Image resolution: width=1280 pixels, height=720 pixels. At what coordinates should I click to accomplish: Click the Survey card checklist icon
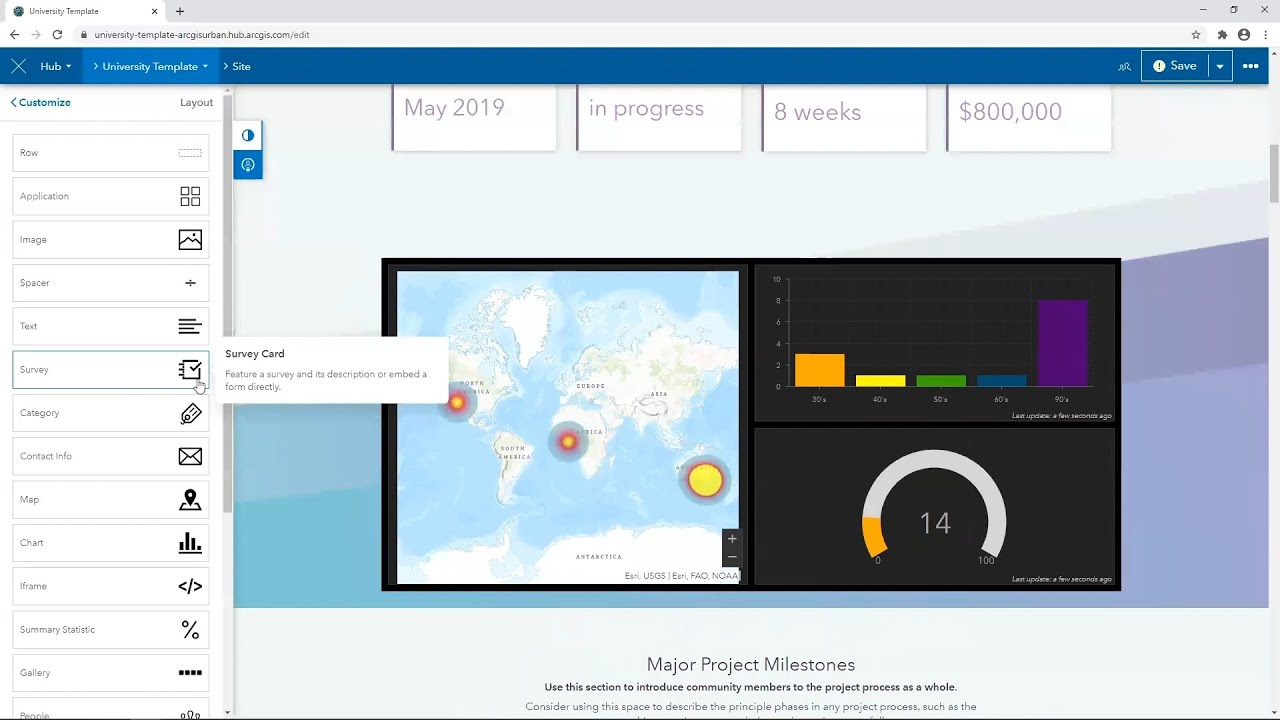pyautogui.click(x=190, y=370)
